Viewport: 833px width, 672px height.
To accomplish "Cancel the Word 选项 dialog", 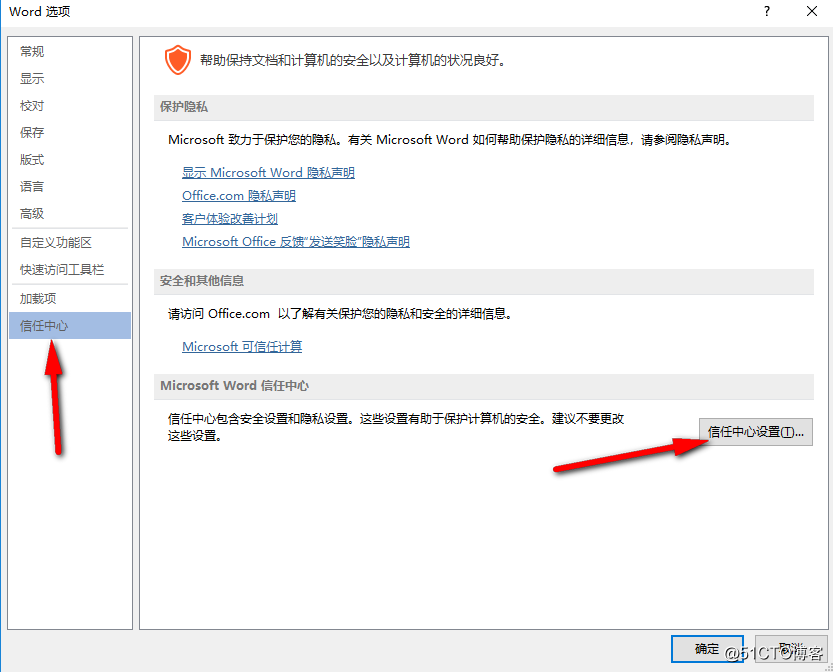I will [791, 649].
